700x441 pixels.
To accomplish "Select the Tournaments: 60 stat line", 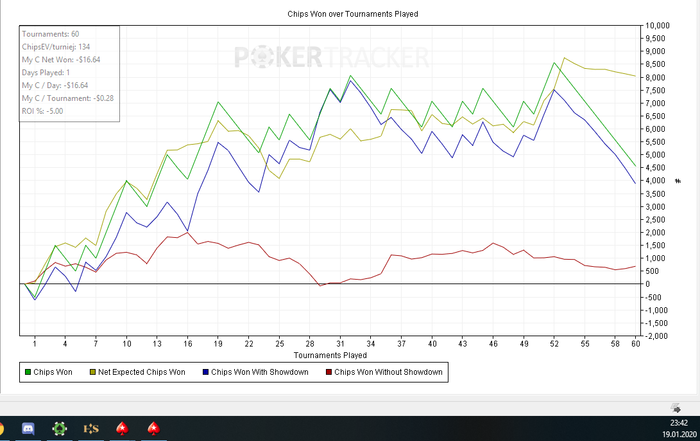I will pos(50,34).
